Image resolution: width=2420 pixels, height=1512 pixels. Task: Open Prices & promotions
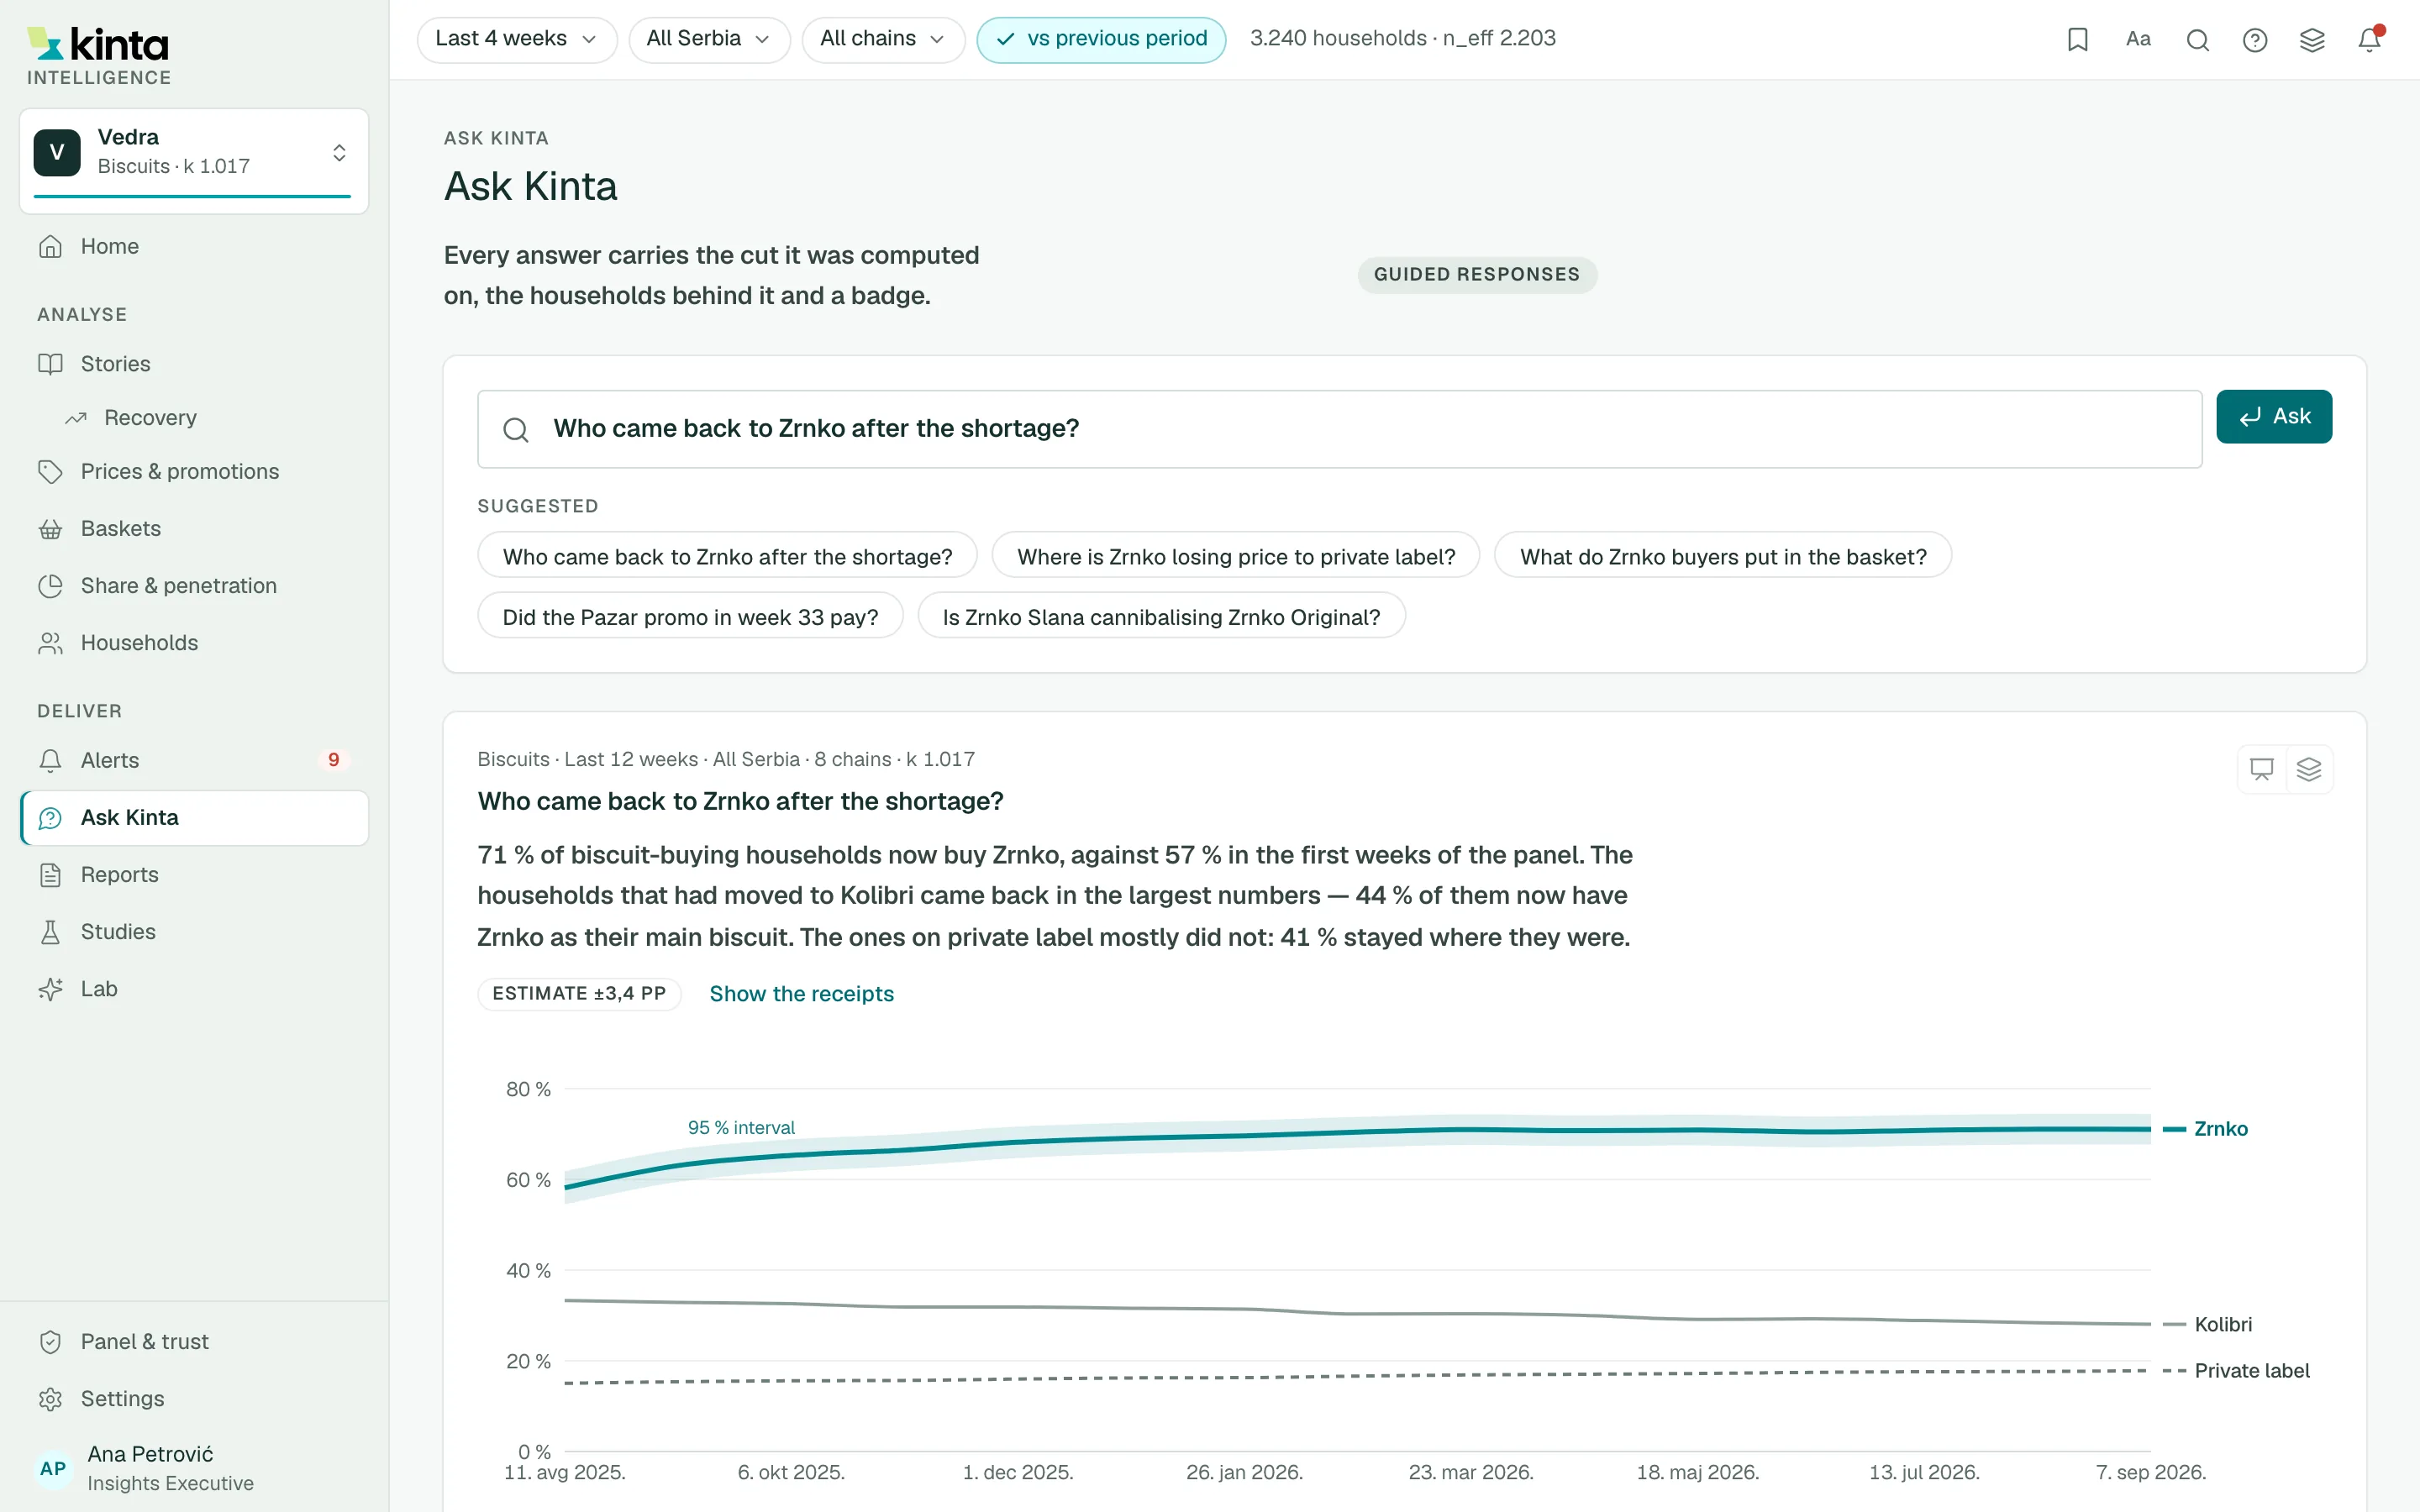194,471
